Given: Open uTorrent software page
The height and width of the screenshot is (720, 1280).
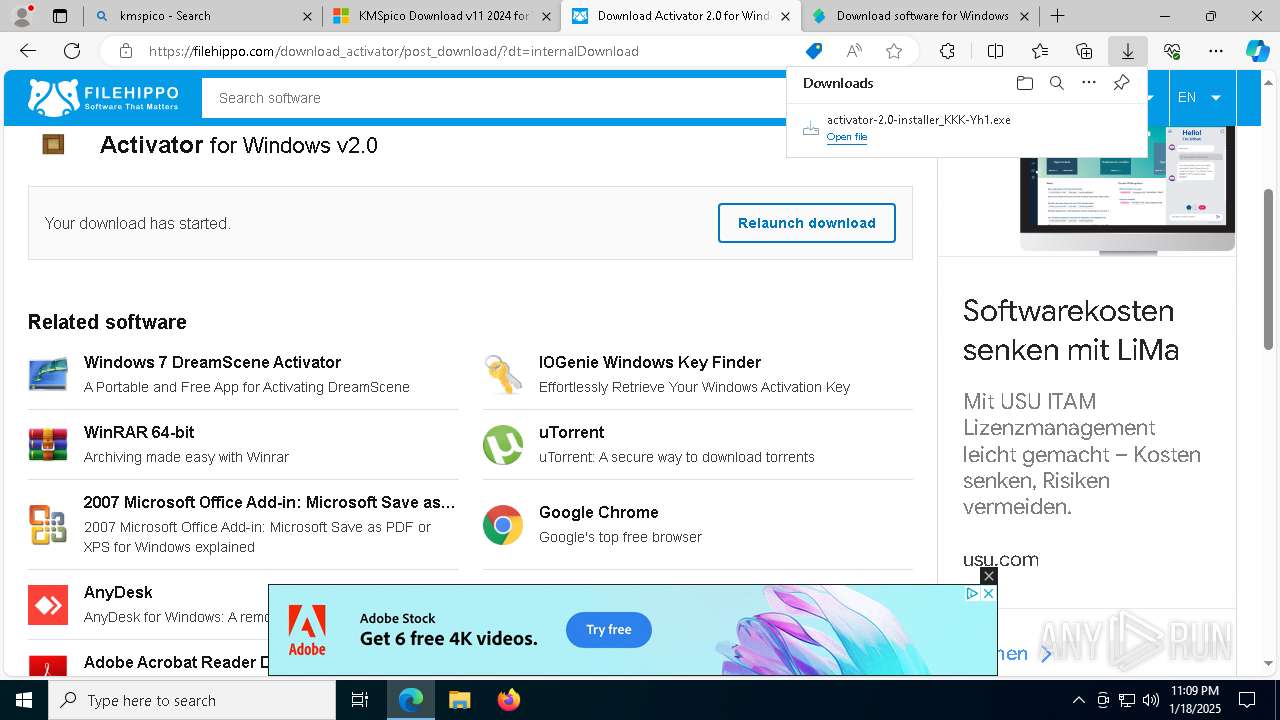Looking at the screenshot, I should coord(572,432).
